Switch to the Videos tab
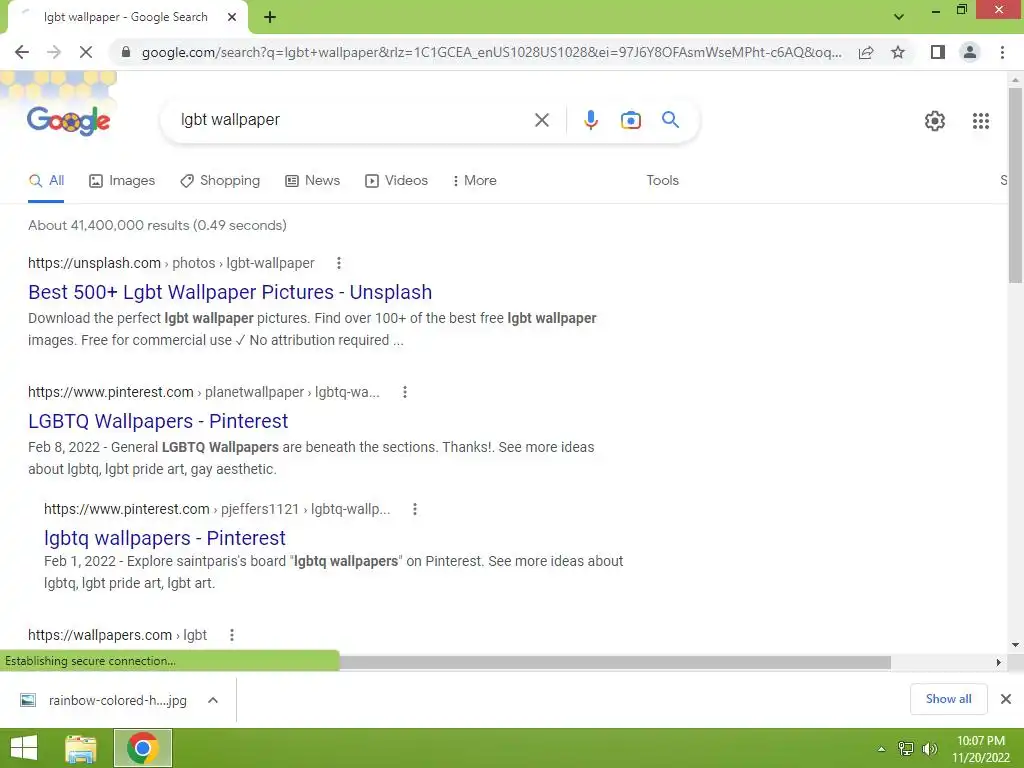This screenshot has height=768, width=1024. (396, 181)
